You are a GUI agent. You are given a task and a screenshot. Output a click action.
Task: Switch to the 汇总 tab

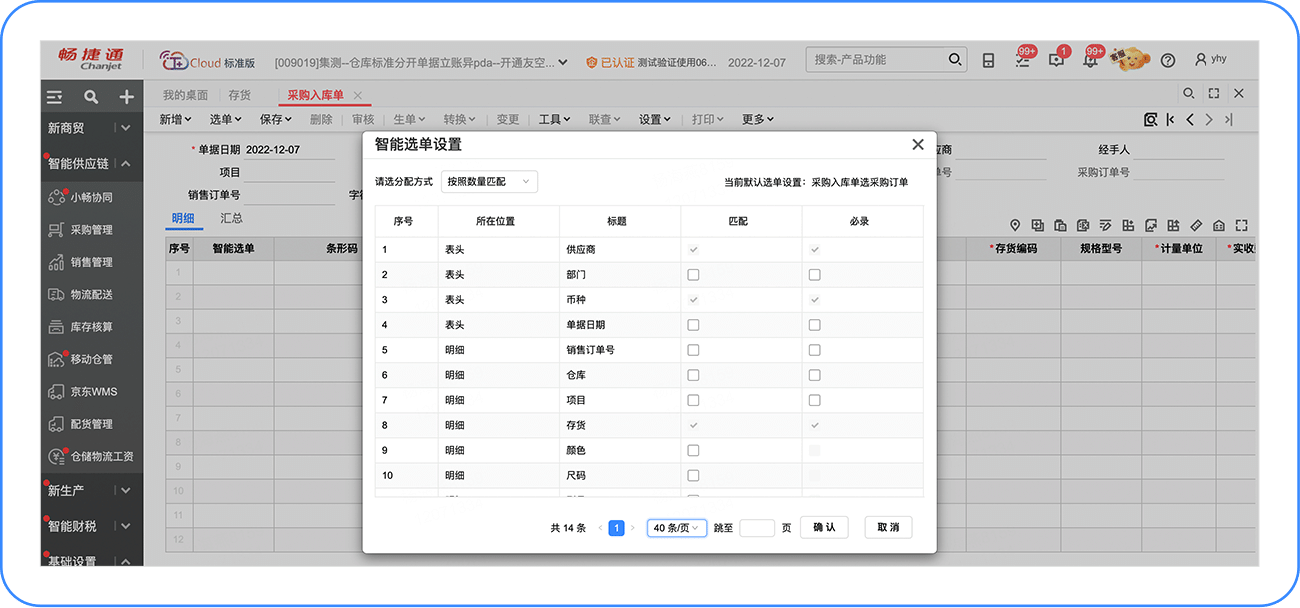(231, 218)
